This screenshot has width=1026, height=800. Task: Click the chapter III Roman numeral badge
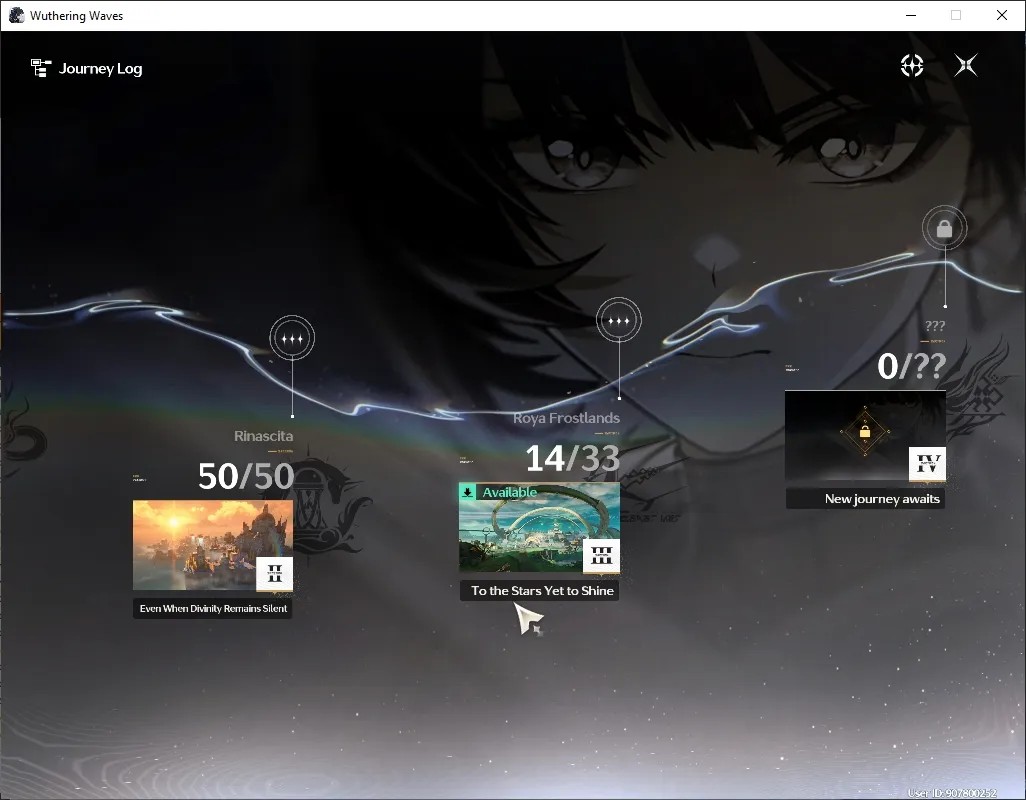601,555
